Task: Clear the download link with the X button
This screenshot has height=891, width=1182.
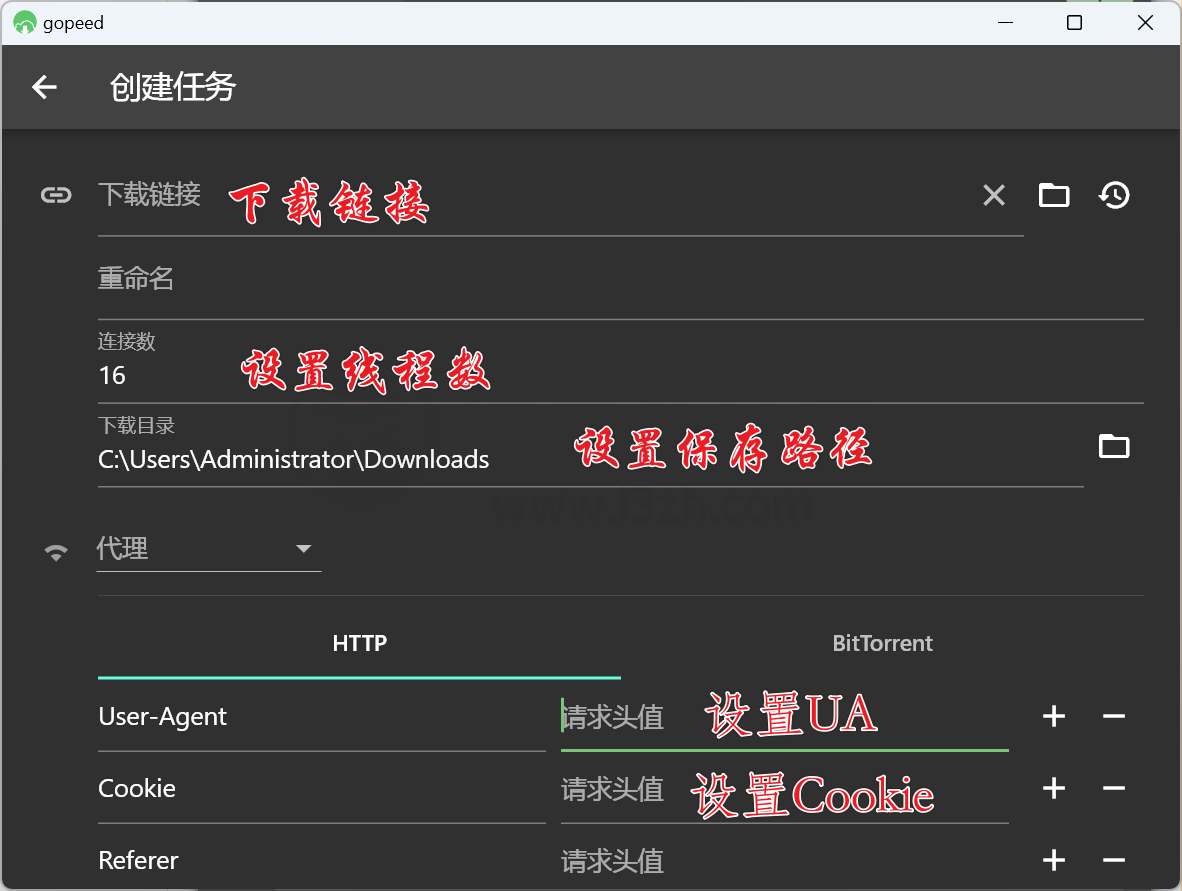Action: 993,195
